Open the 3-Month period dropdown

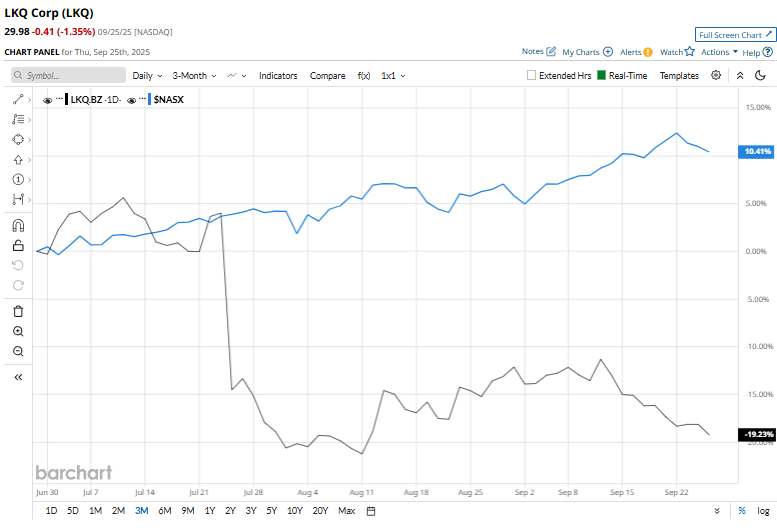(x=194, y=76)
